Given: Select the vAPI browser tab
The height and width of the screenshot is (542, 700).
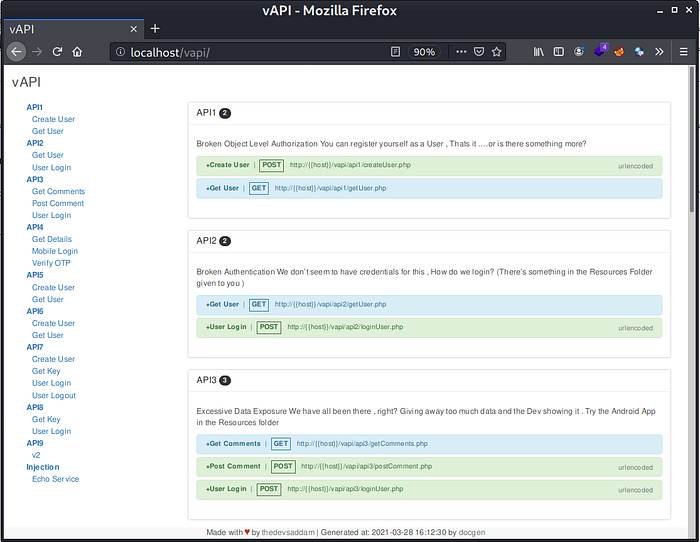Looking at the screenshot, I should tap(74, 29).
